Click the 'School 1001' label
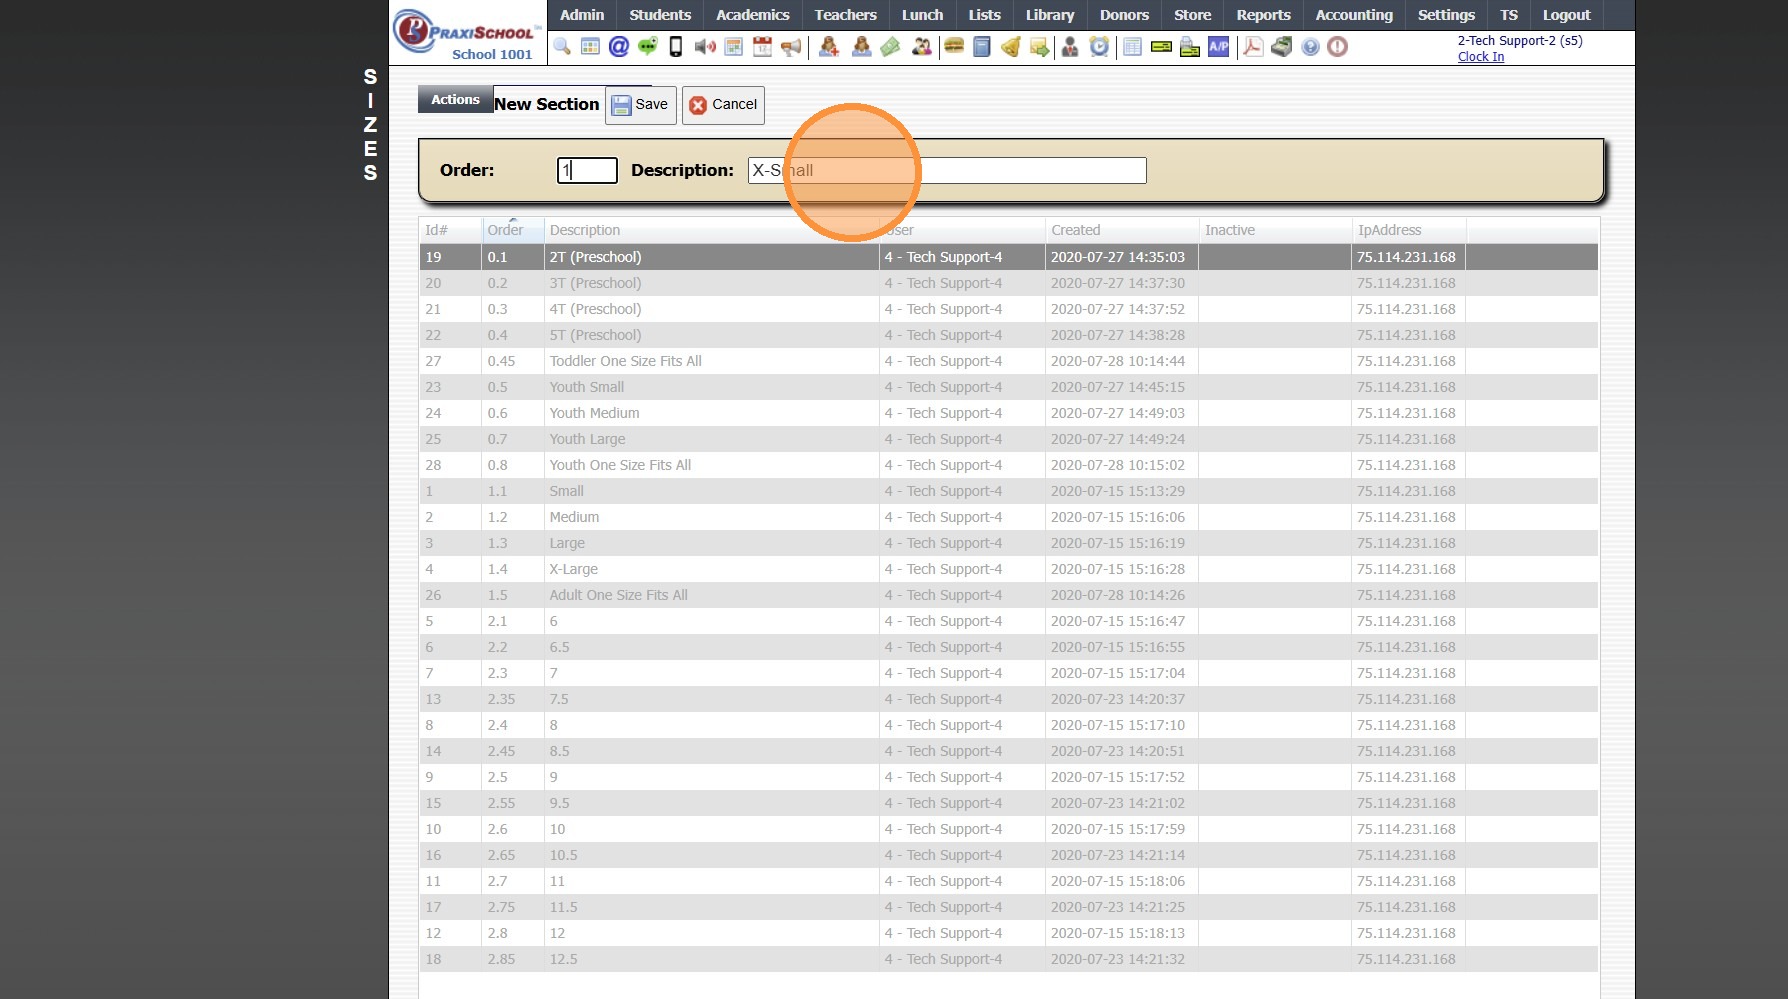 point(492,54)
